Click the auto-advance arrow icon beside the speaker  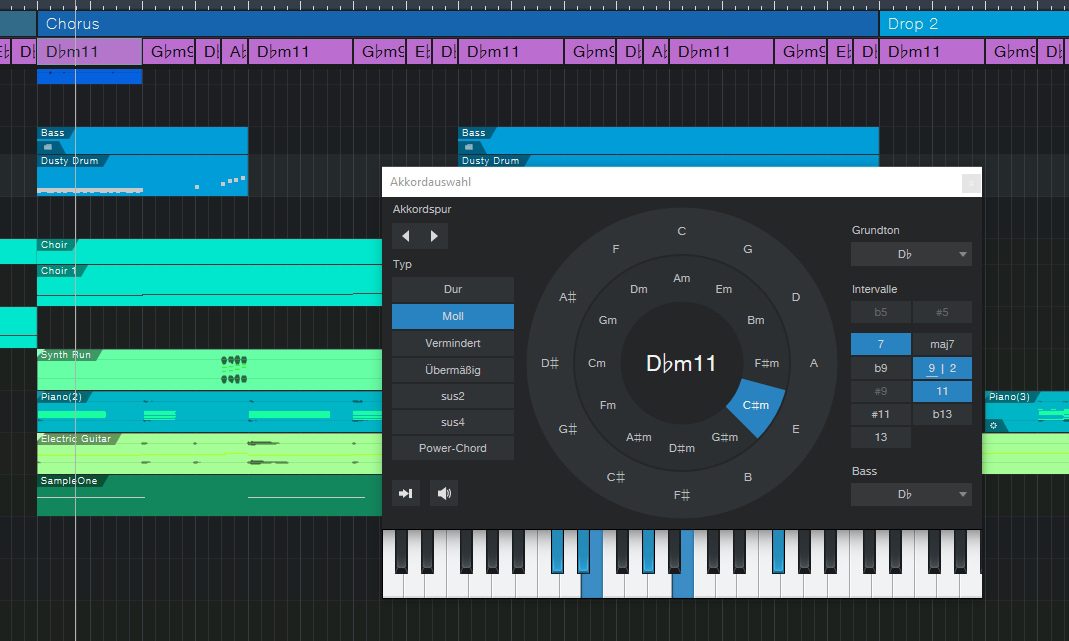[x=405, y=493]
